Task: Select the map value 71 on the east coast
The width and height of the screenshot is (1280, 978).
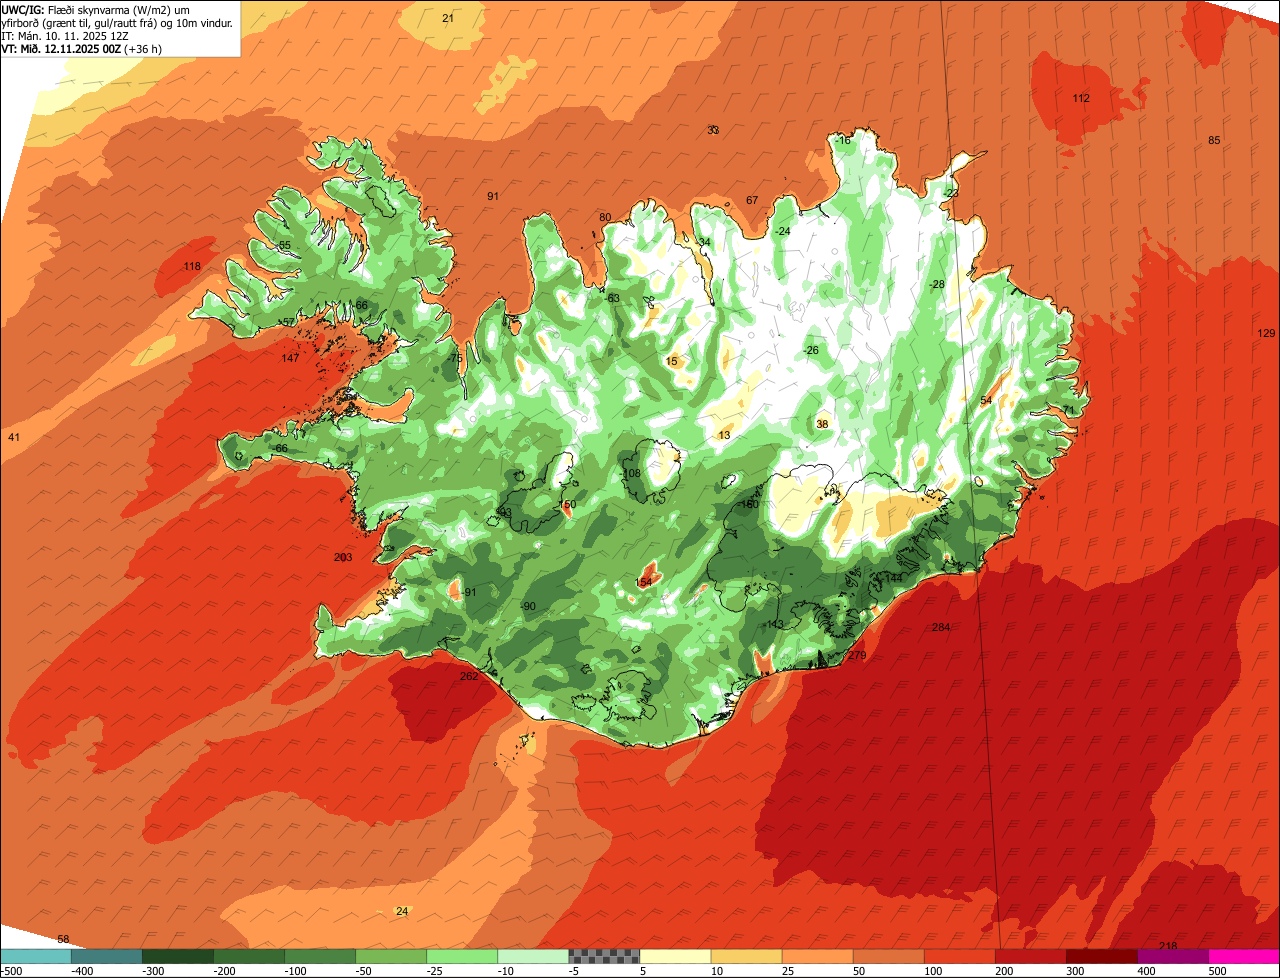Action: tap(1068, 410)
